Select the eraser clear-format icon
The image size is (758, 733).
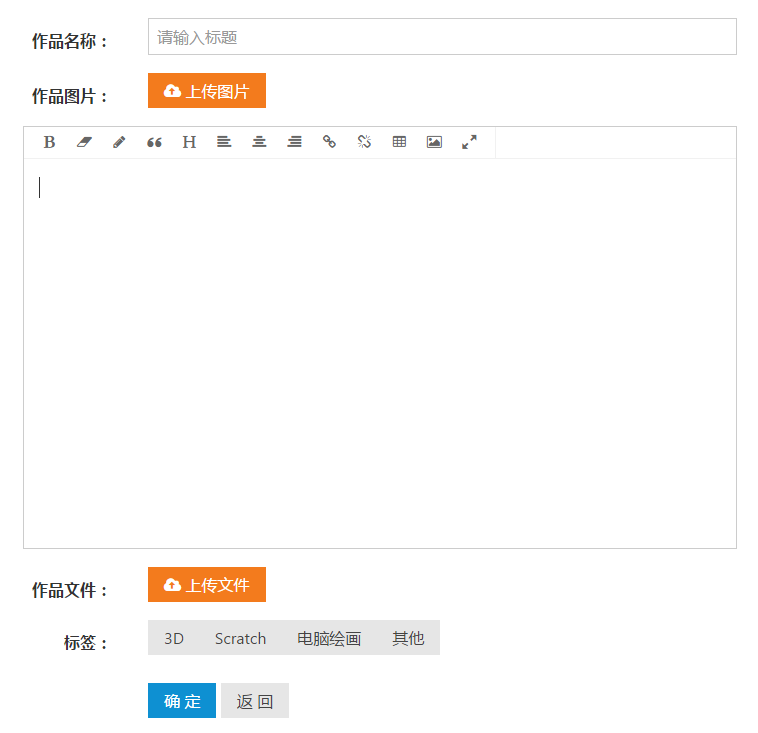tap(84, 142)
